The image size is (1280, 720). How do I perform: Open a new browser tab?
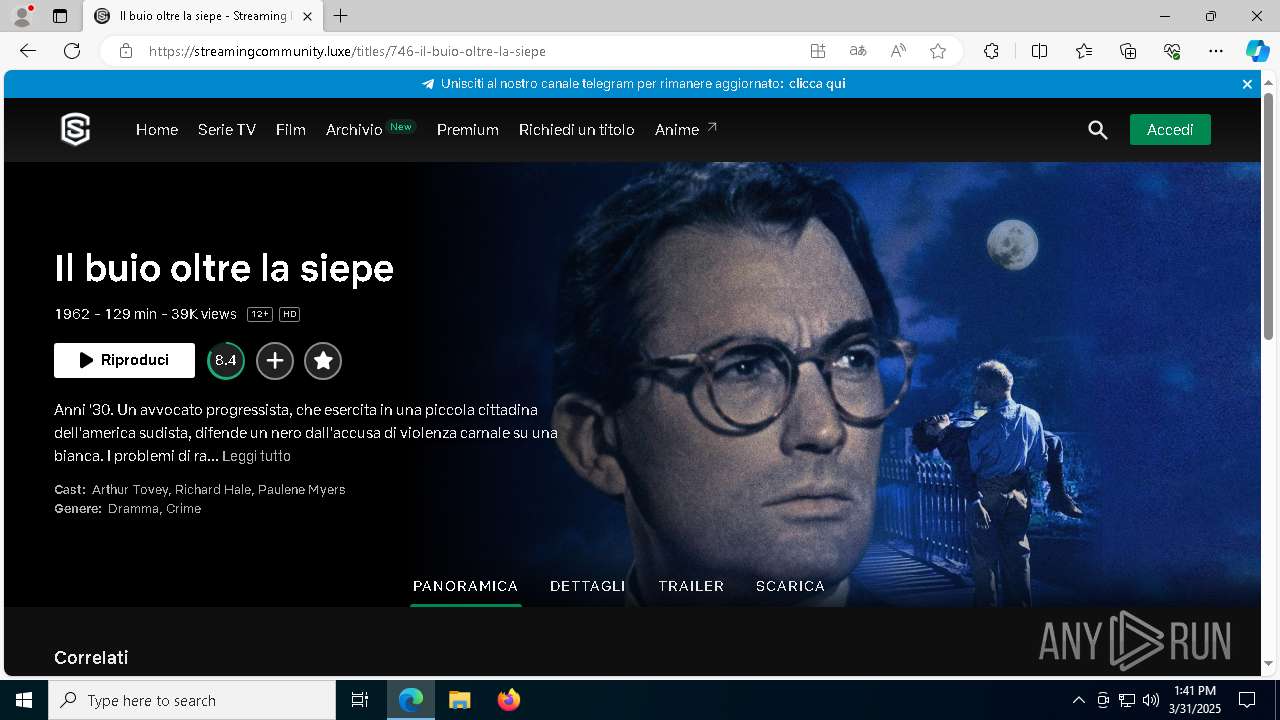[x=341, y=16]
